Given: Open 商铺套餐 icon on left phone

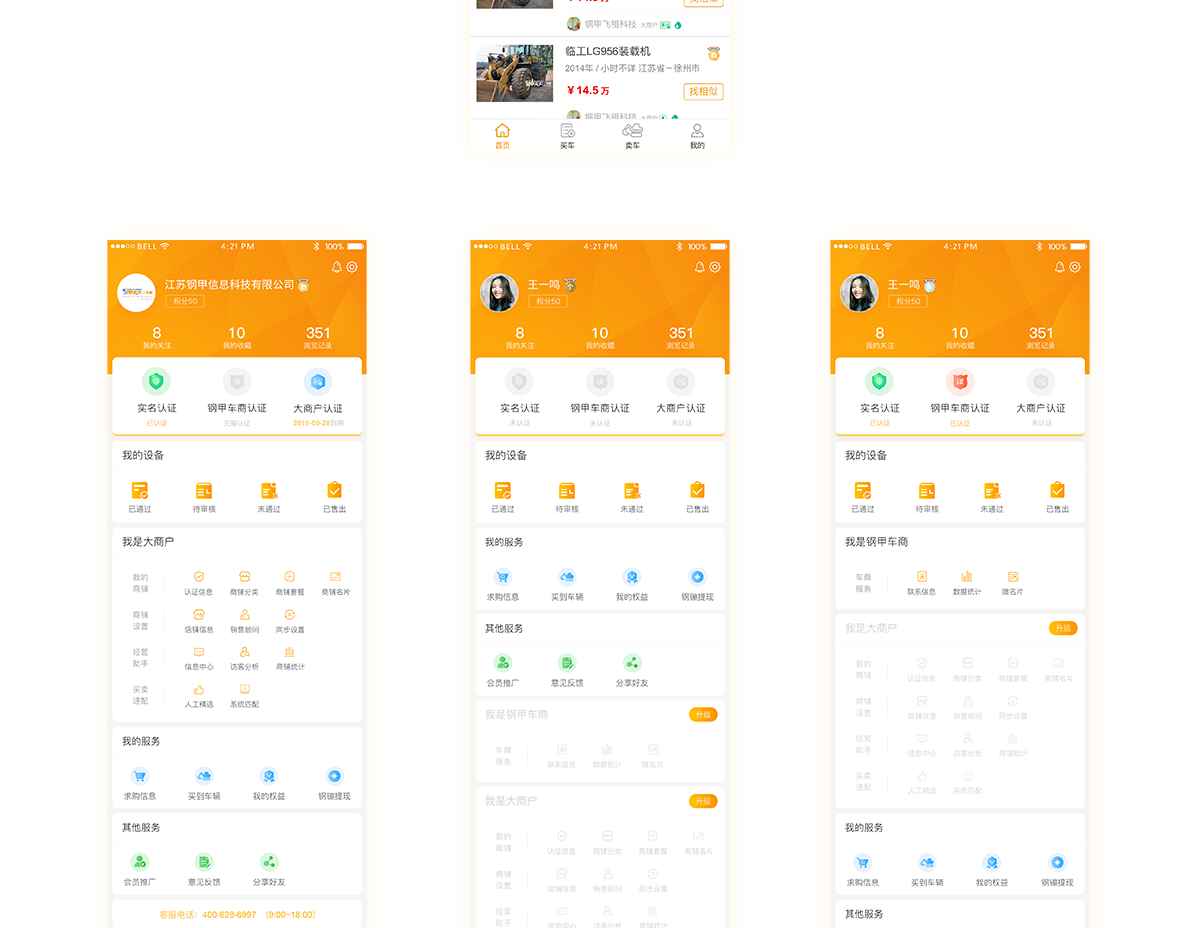Looking at the screenshot, I should pos(290,577).
